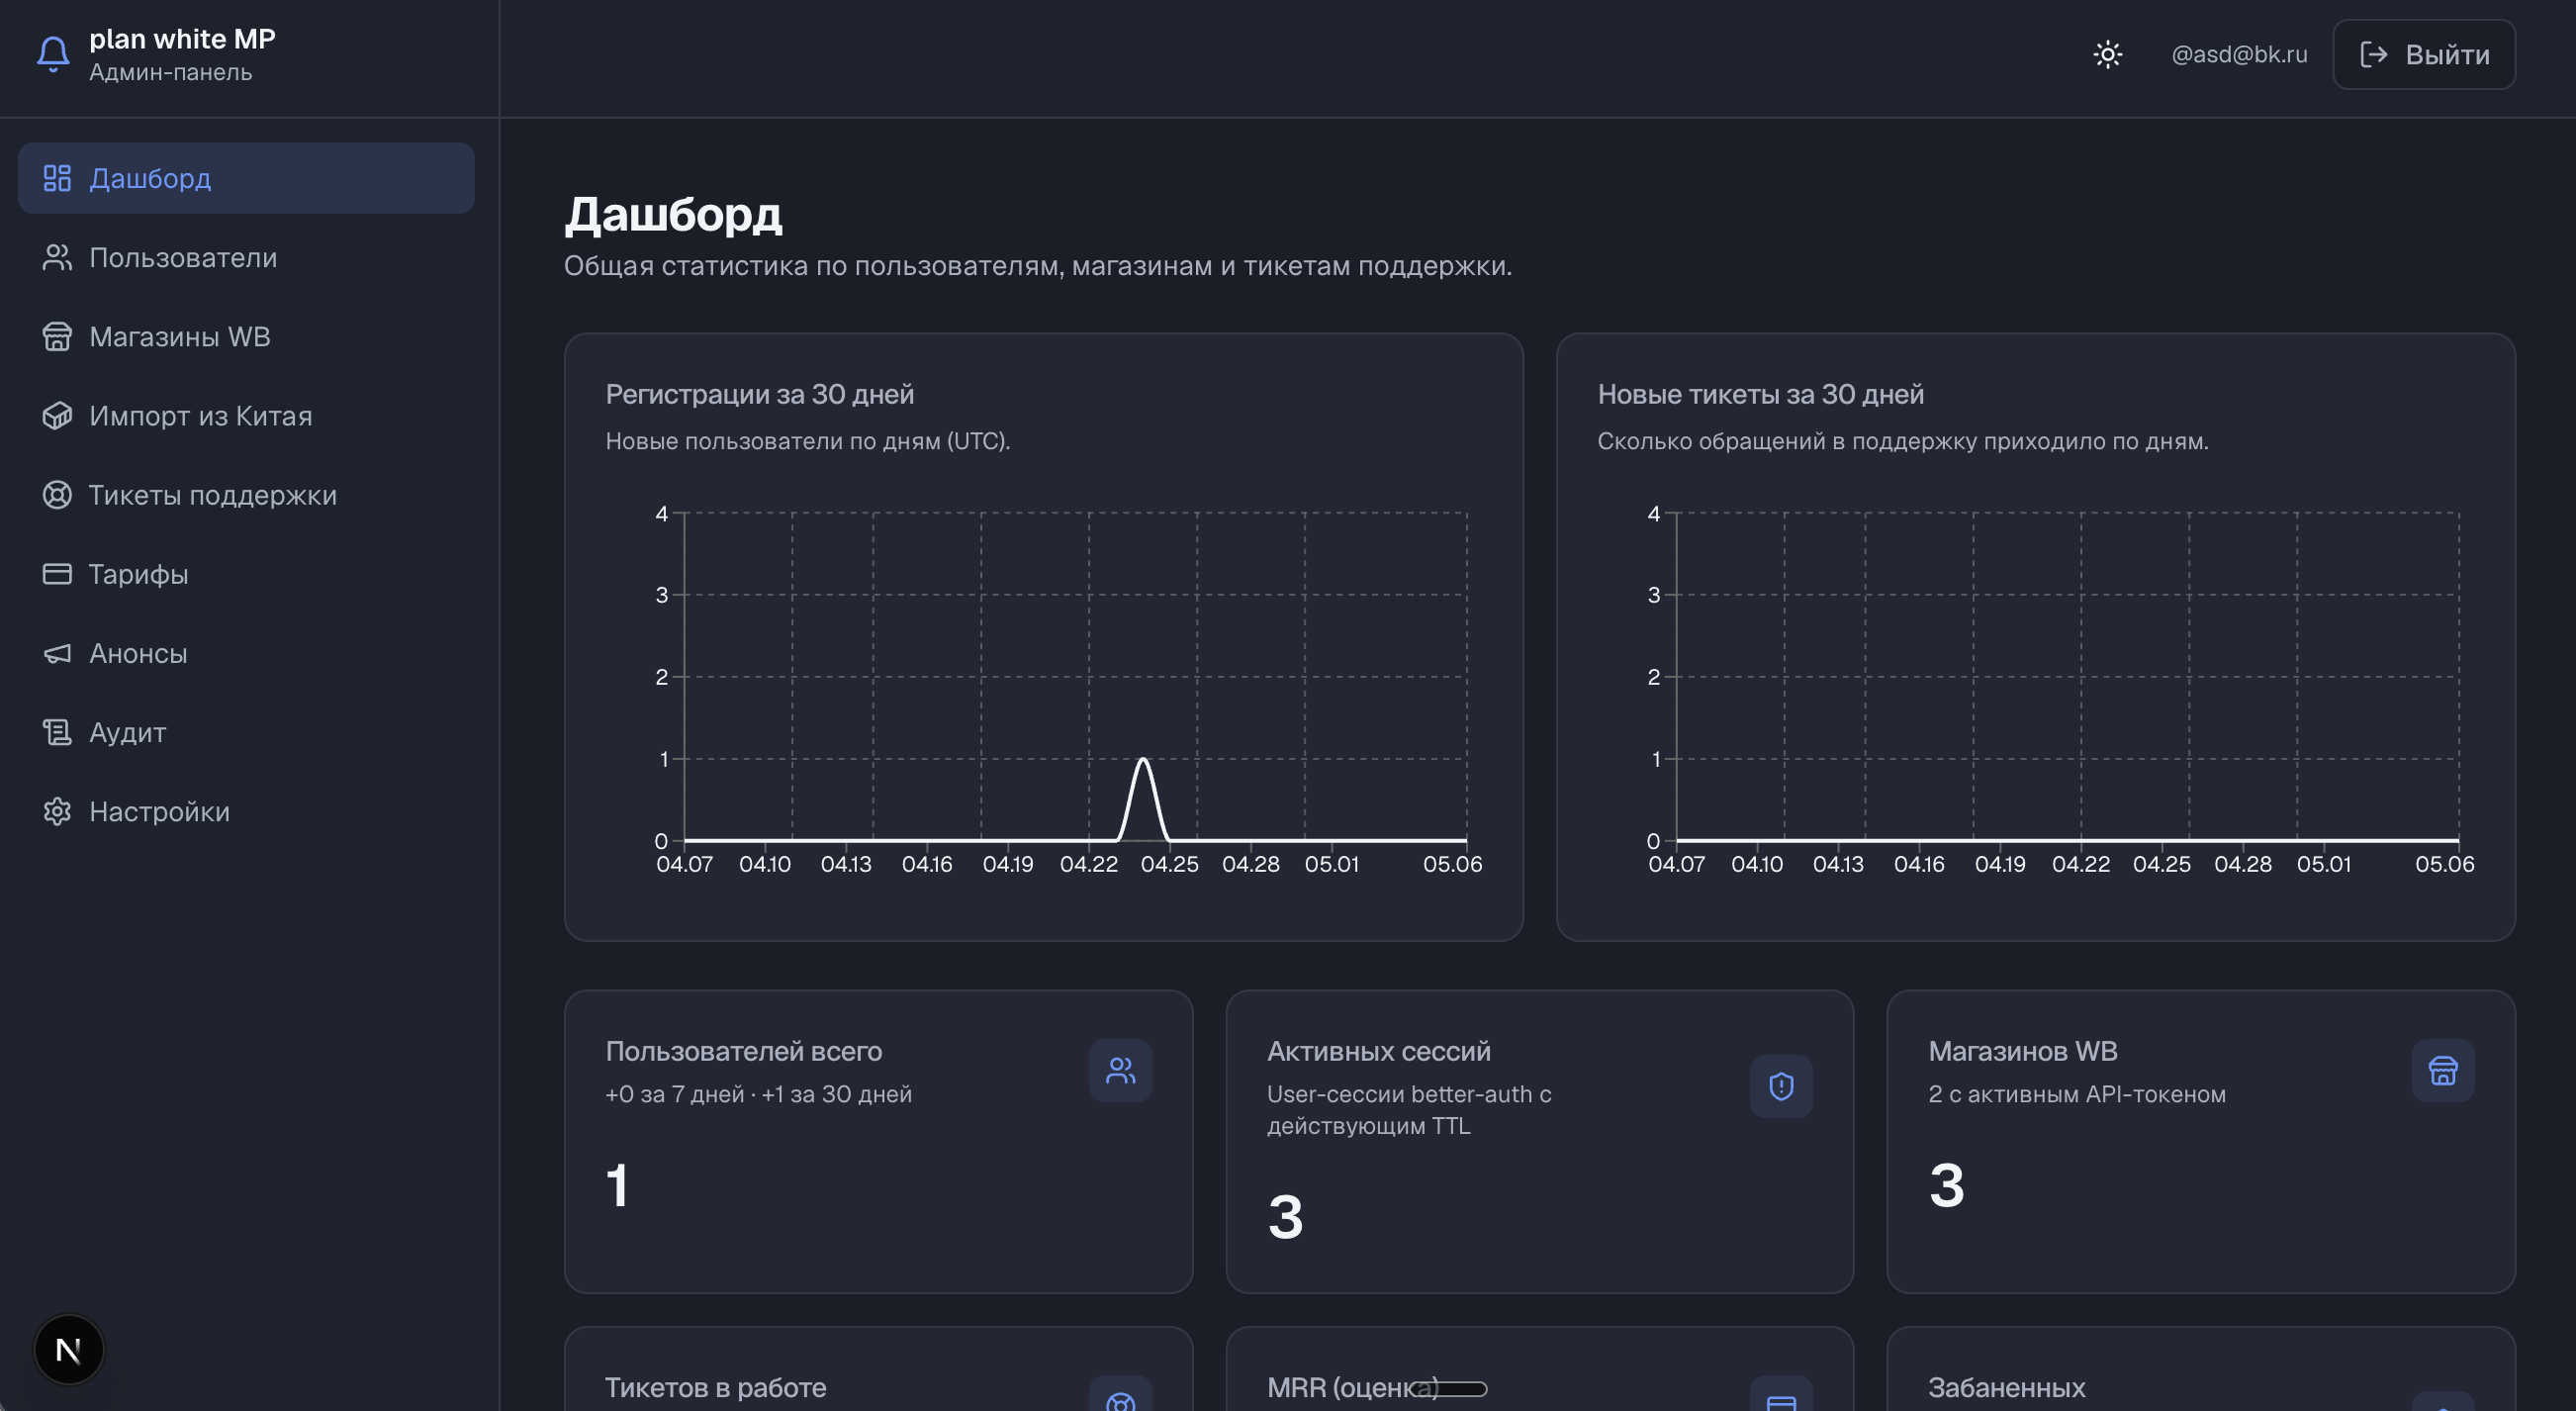This screenshot has height=1411, width=2576.
Task: Click the MRR (оценка) card title
Action: coord(1352,1388)
